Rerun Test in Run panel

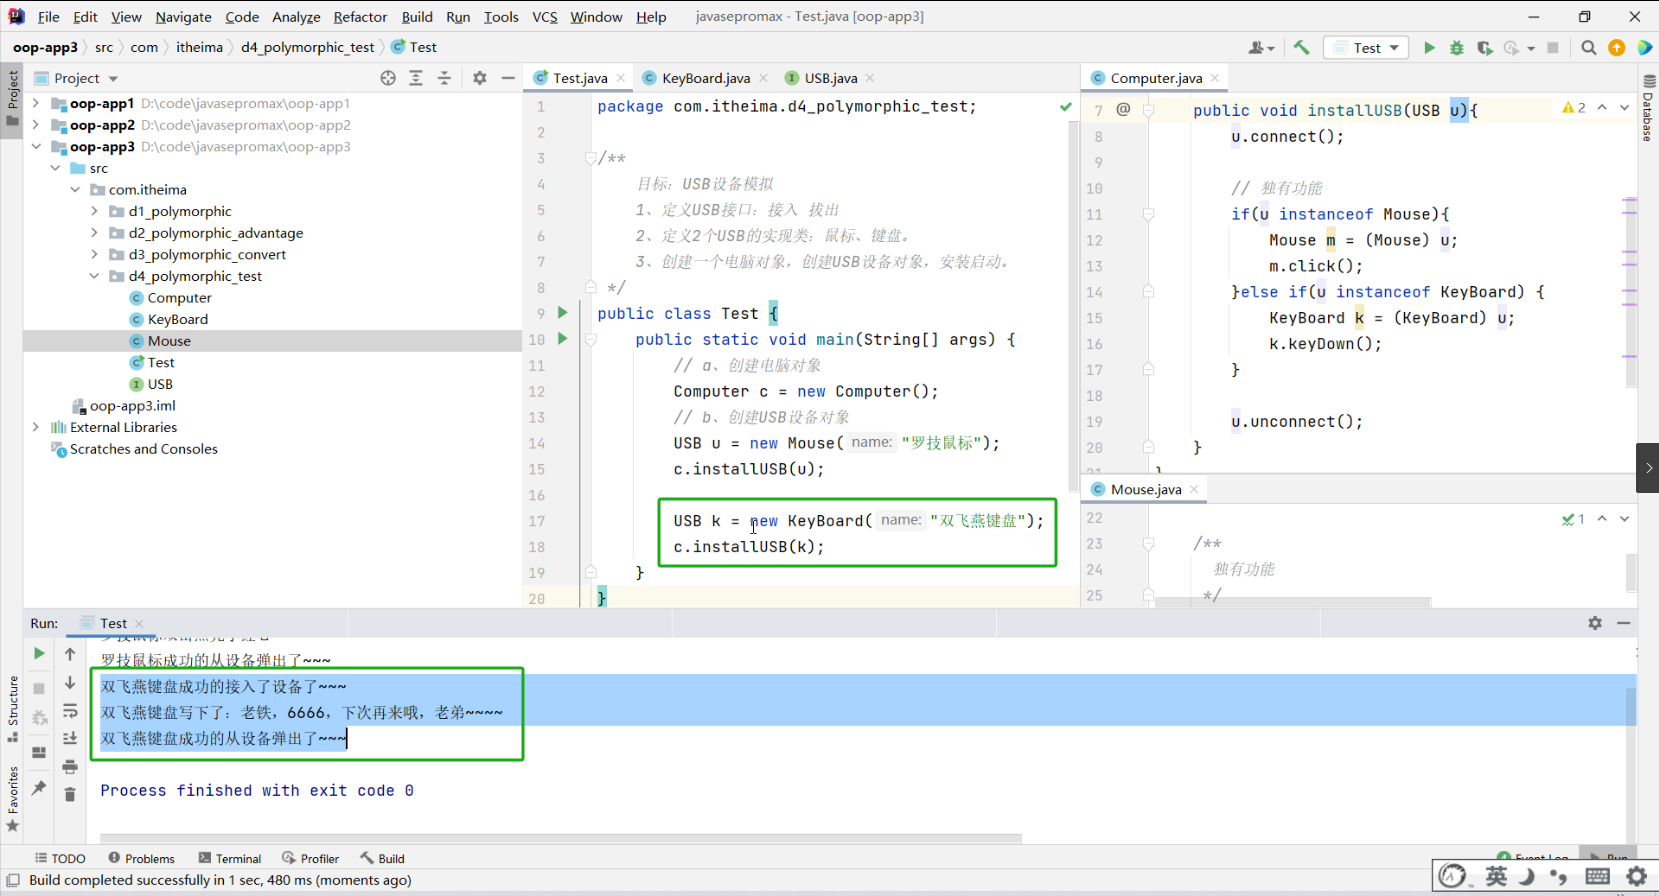click(39, 654)
